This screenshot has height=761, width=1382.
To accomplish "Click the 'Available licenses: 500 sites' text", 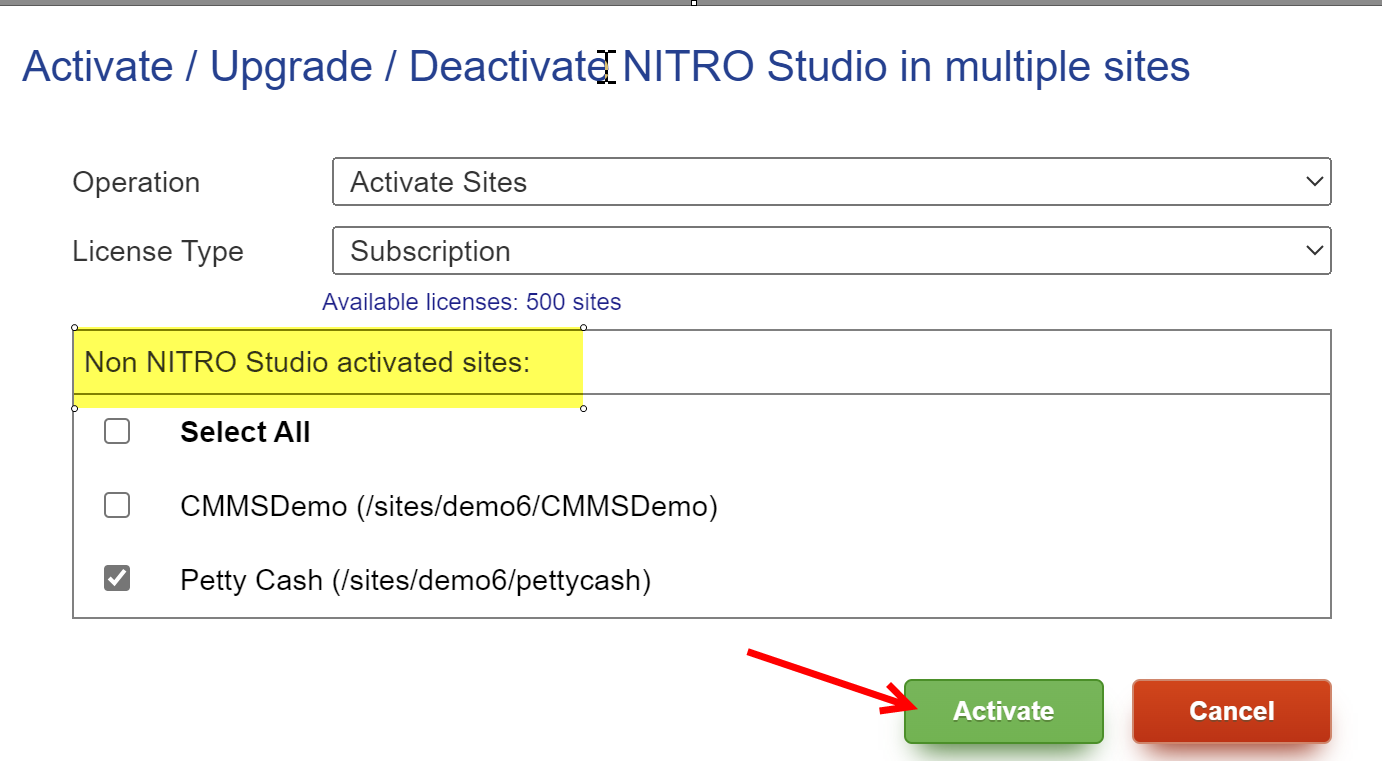I will tap(472, 302).
